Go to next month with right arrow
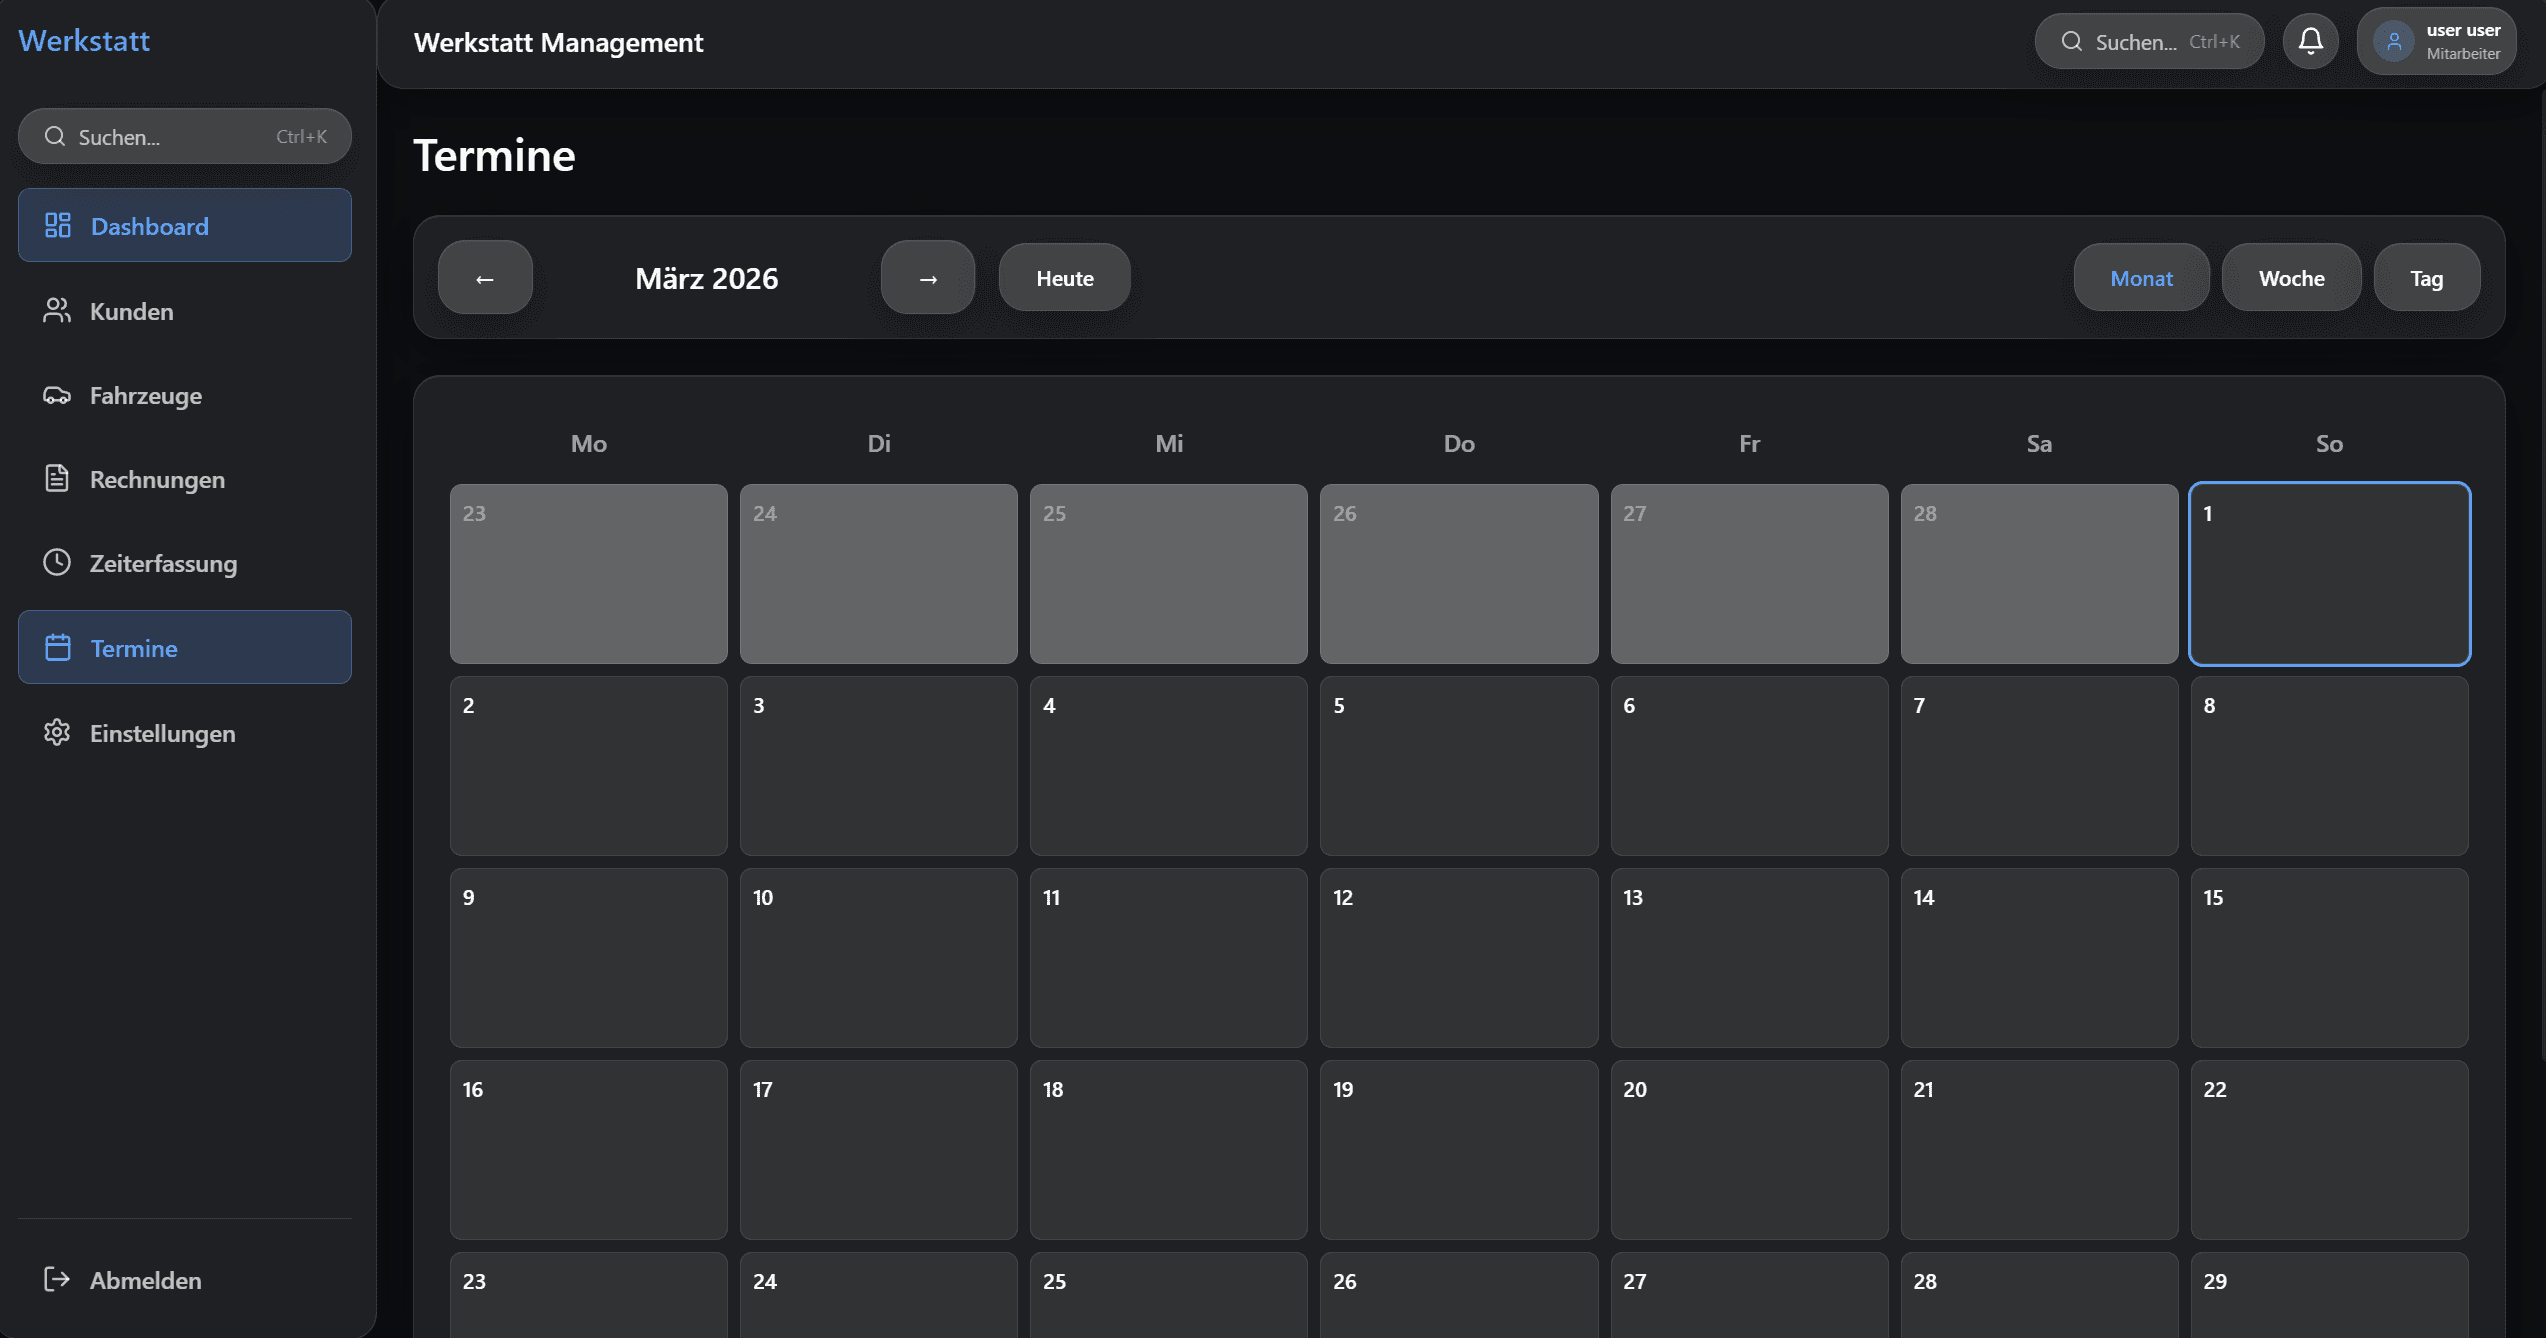 pyautogui.click(x=927, y=278)
